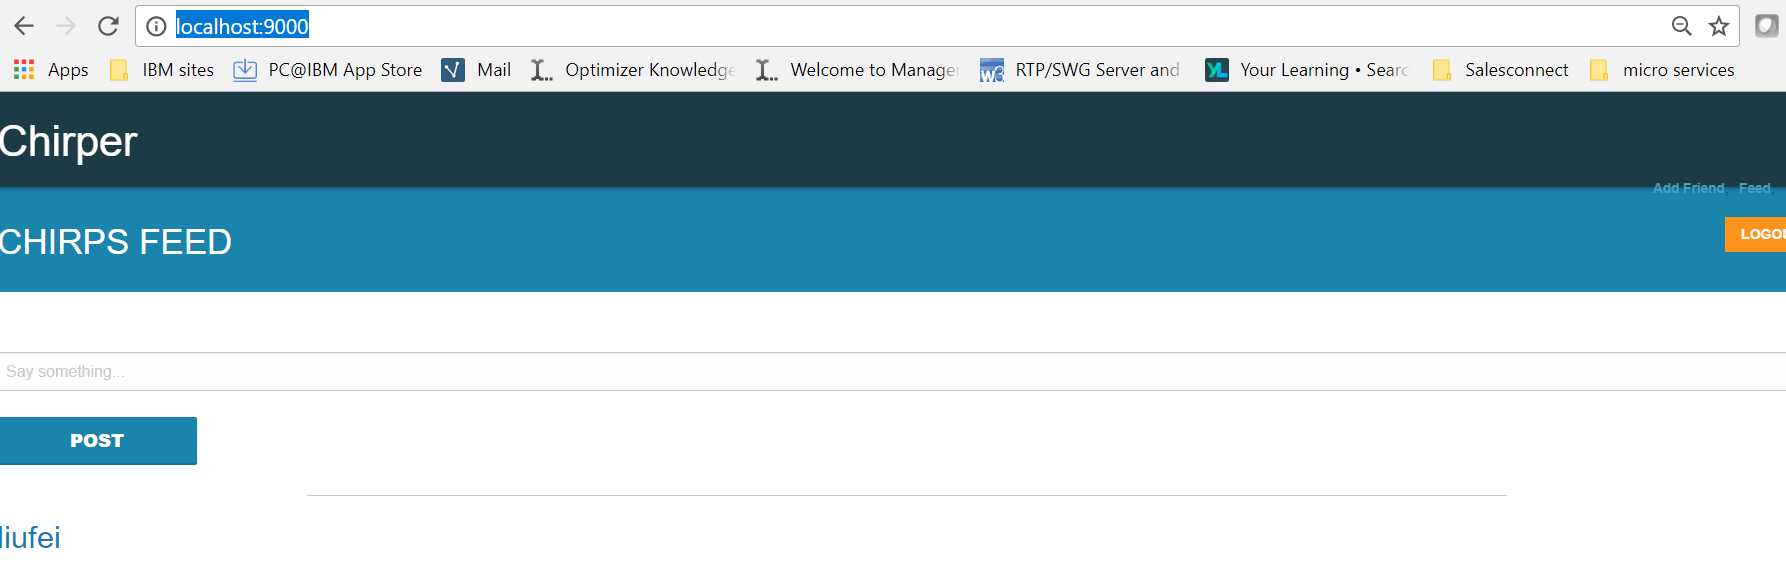Open the Apps grid shortcut
Screen dimensions: 1786x568
tap(50, 70)
